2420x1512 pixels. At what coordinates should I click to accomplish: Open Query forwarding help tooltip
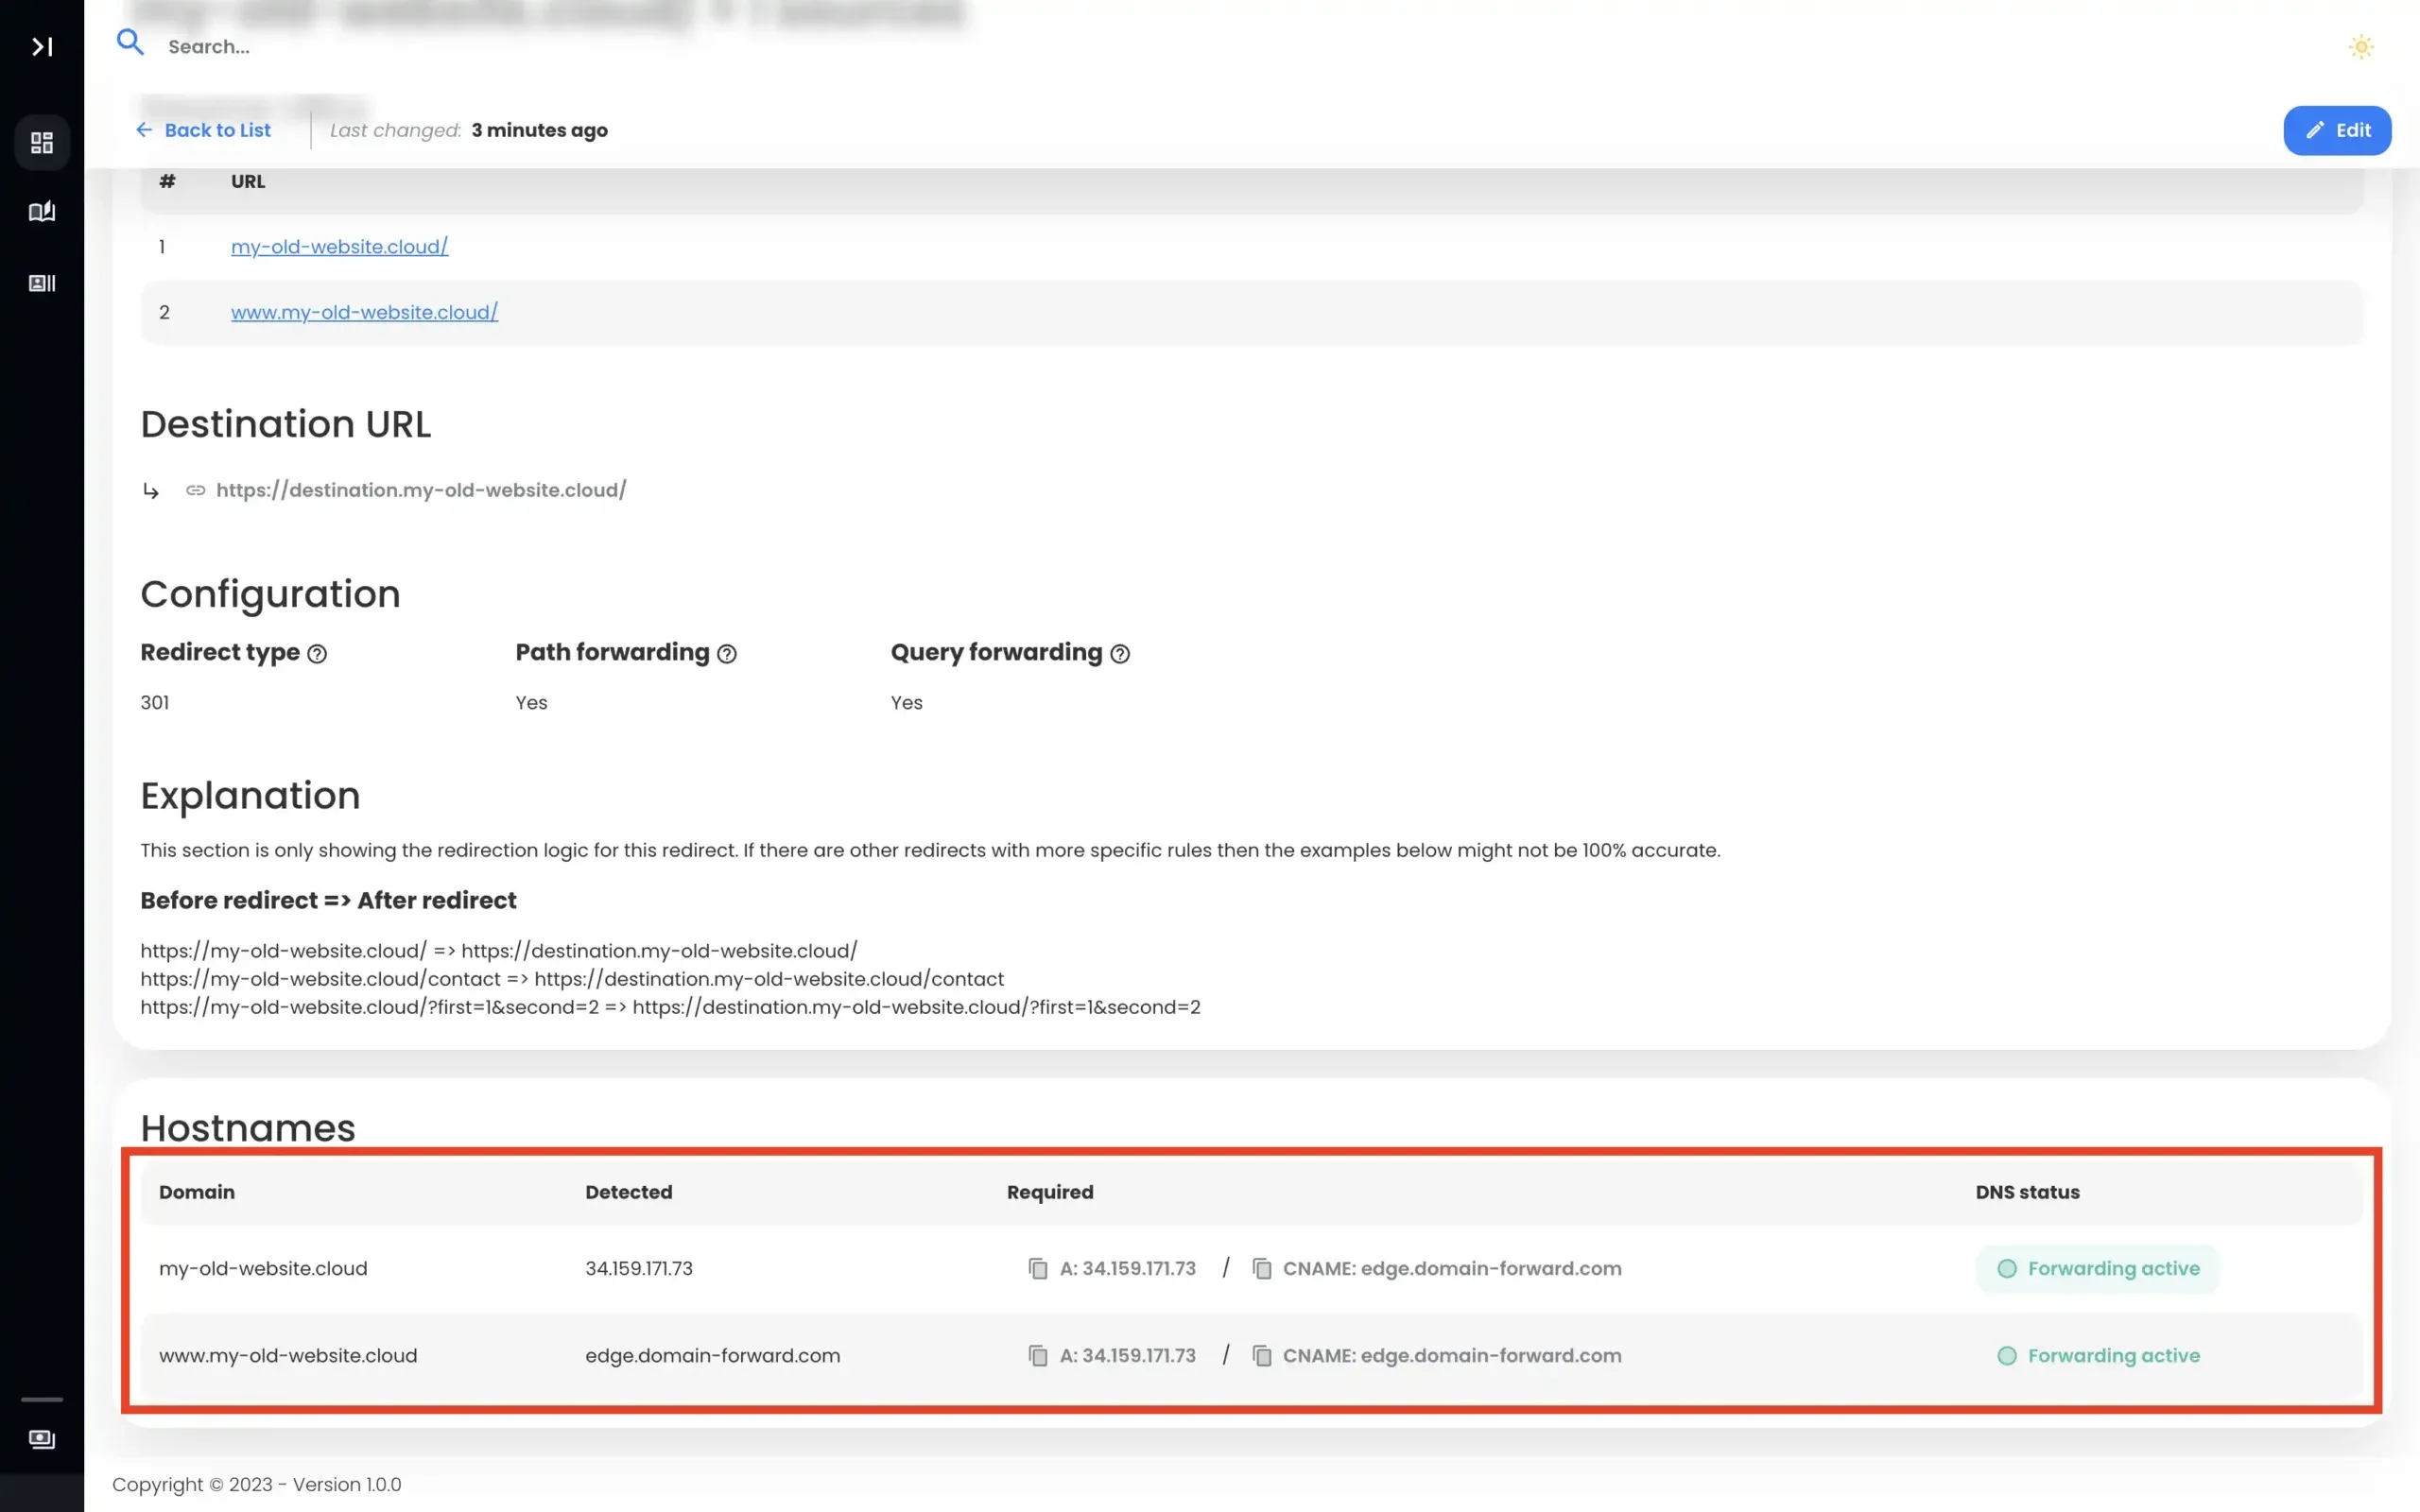(x=1120, y=653)
